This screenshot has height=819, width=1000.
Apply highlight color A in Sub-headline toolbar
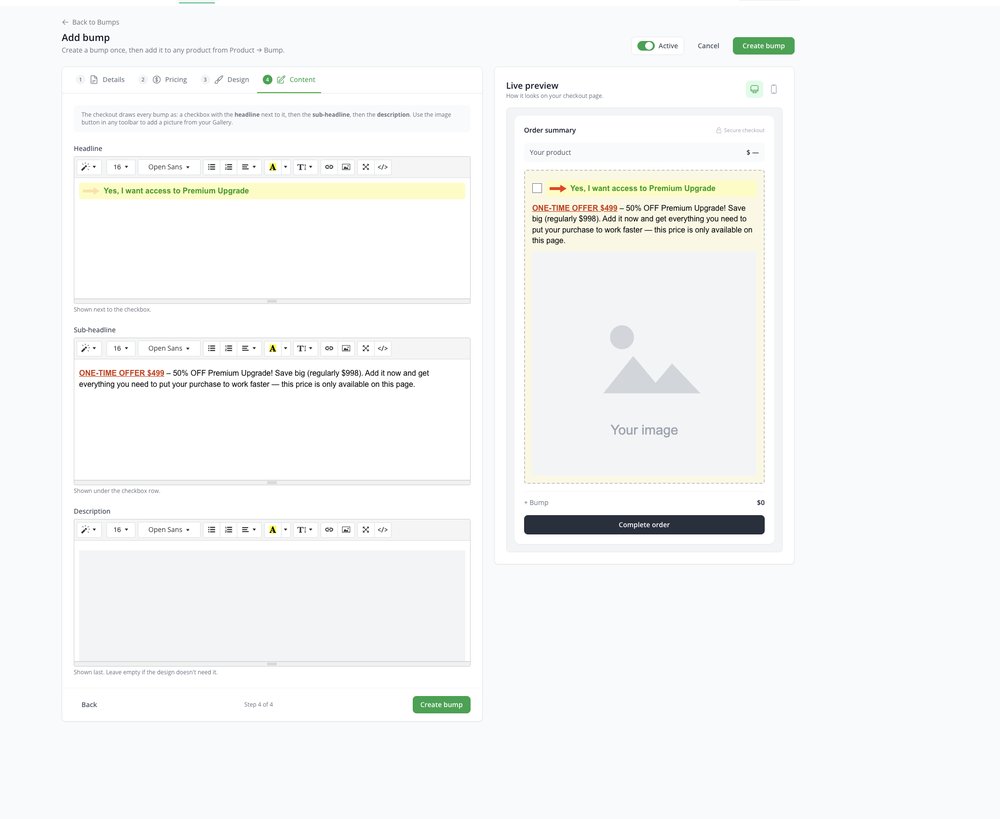pos(272,348)
